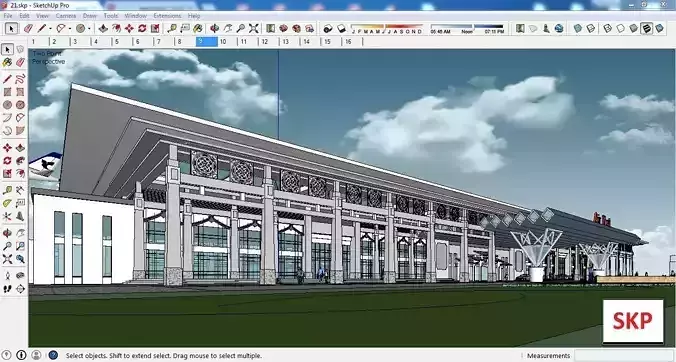The height and width of the screenshot is (362, 676).
Task: Open the Google Earth globe icon
Action: [x=559, y=28]
